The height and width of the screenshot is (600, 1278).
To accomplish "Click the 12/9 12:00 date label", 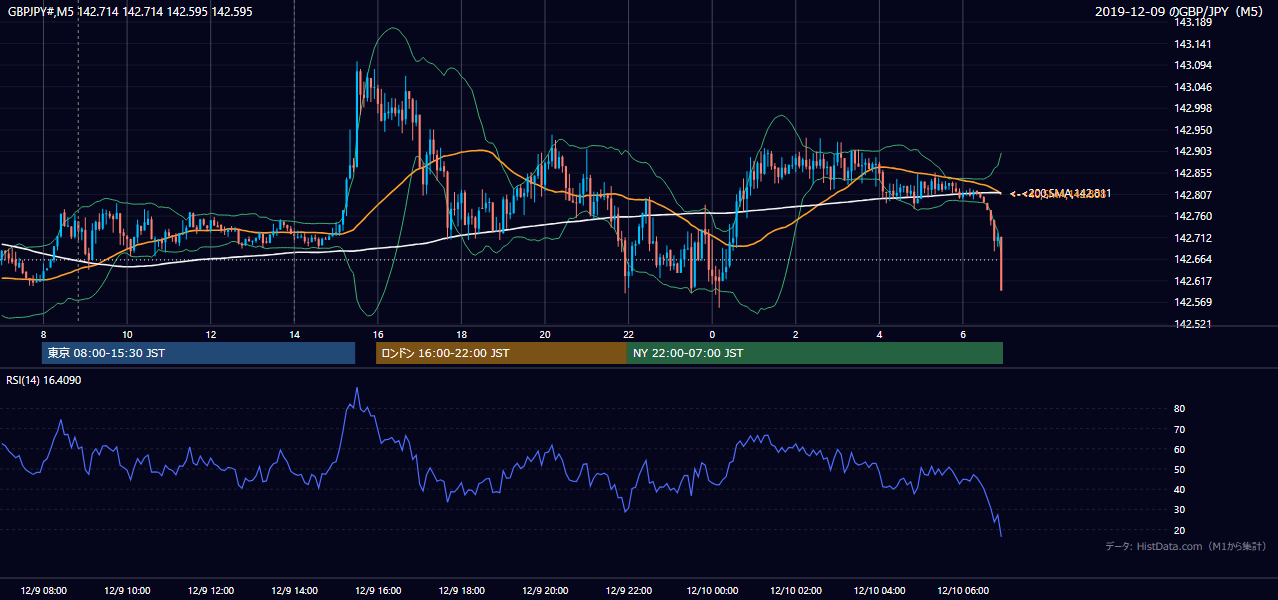I will point(211,590).
